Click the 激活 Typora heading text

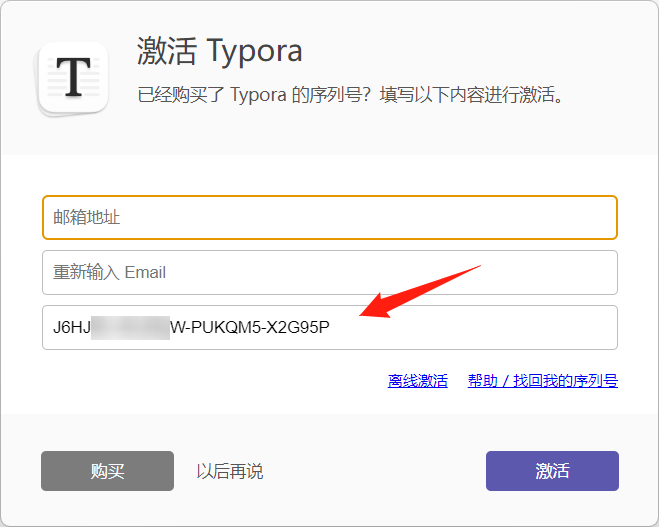[219, 51]
